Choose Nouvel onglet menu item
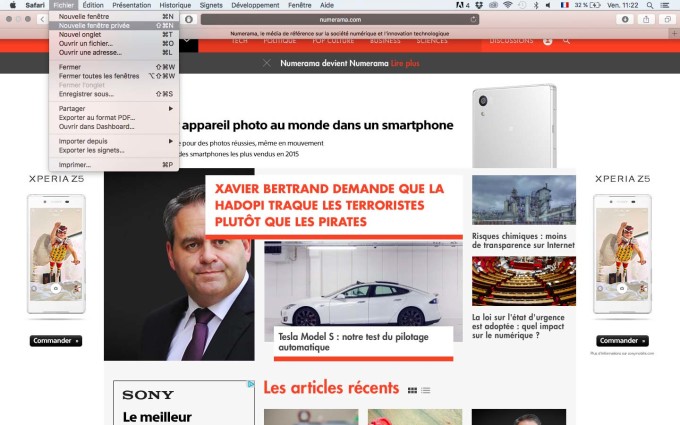The height and width of the screenshot is (425, 680). point(114,34)
